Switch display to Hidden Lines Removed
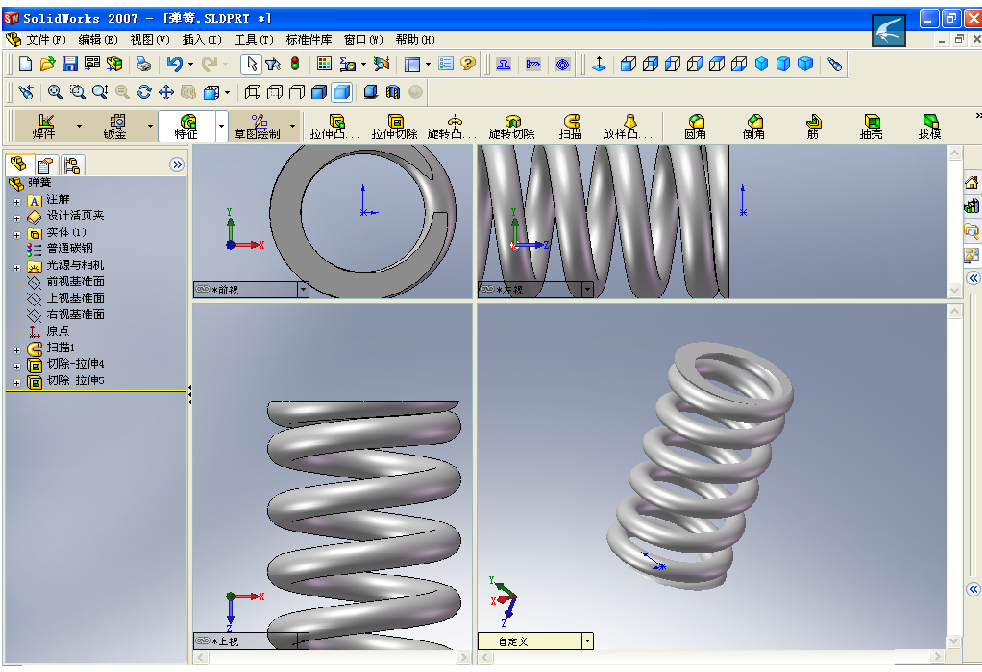The width and height of the screenshot is (982, 672). click(296, 93)
